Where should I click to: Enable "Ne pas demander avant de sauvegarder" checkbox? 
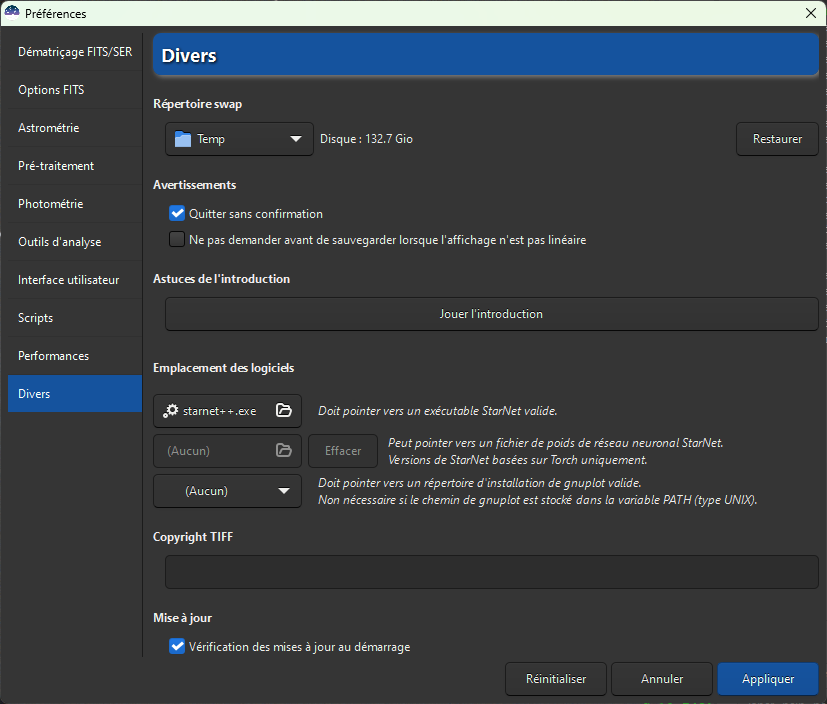tap(178, 240)
